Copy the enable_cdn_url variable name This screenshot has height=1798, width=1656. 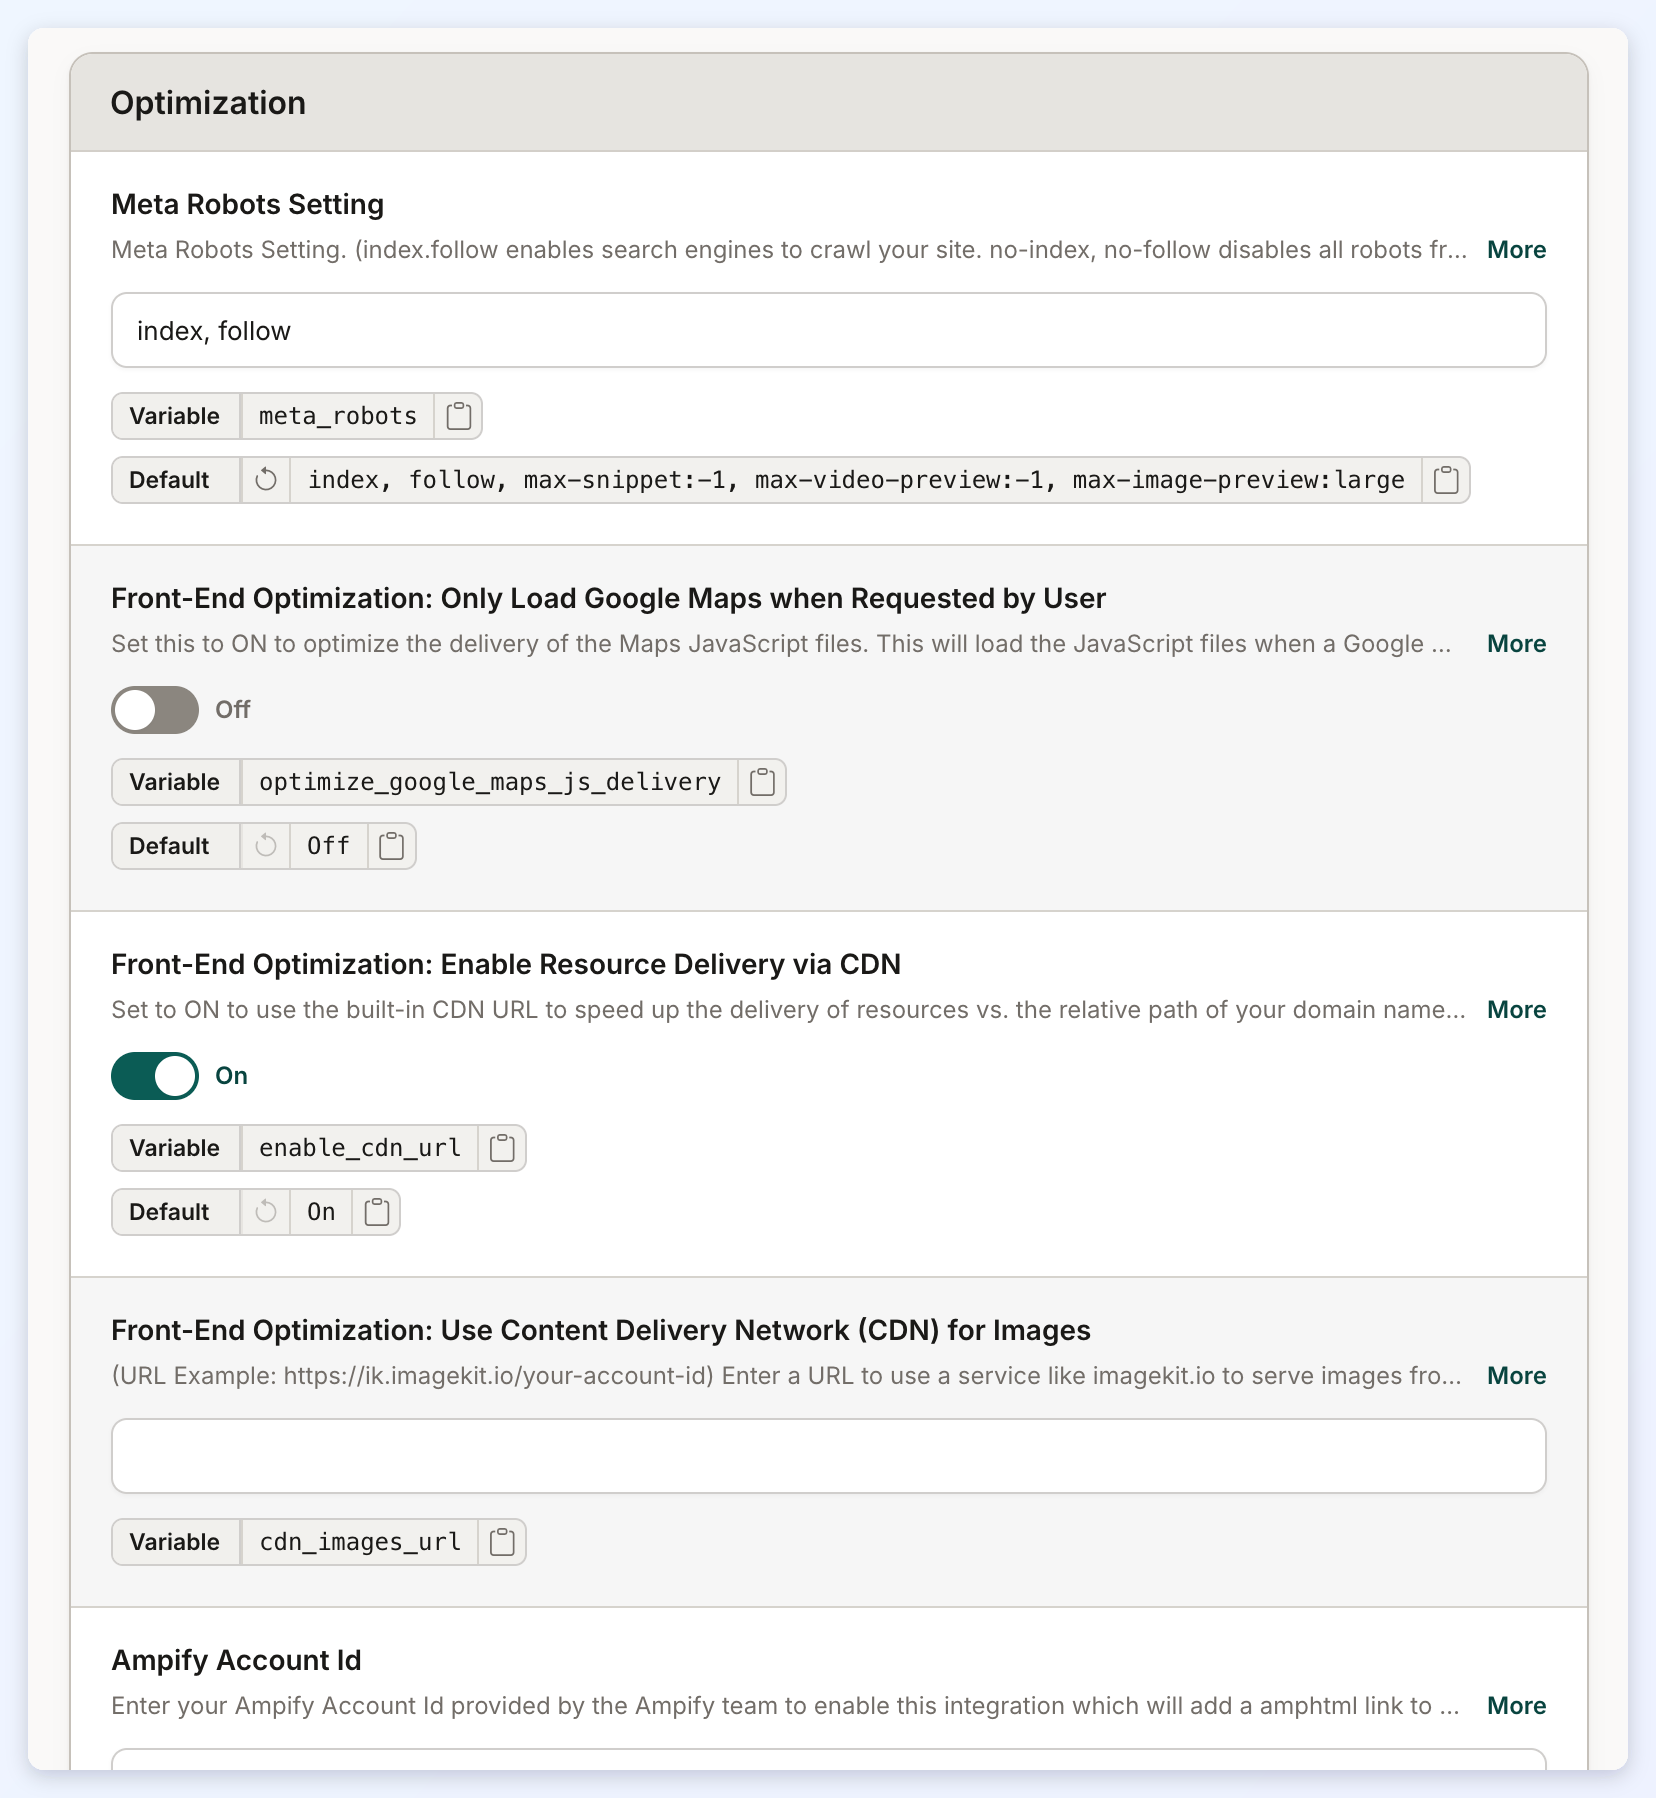[503, 1148]
